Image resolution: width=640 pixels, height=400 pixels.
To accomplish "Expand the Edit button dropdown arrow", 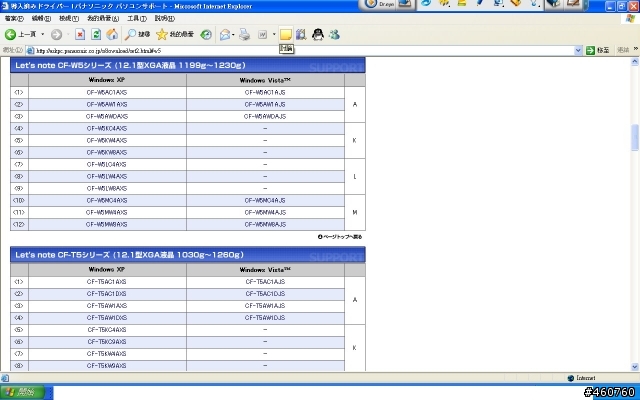I will point(274,35).
